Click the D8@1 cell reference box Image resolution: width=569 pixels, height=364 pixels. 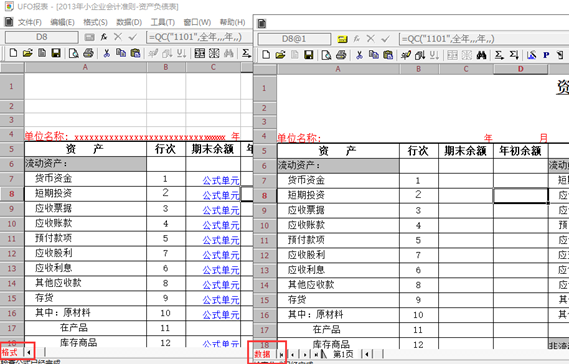click(294, 39)
